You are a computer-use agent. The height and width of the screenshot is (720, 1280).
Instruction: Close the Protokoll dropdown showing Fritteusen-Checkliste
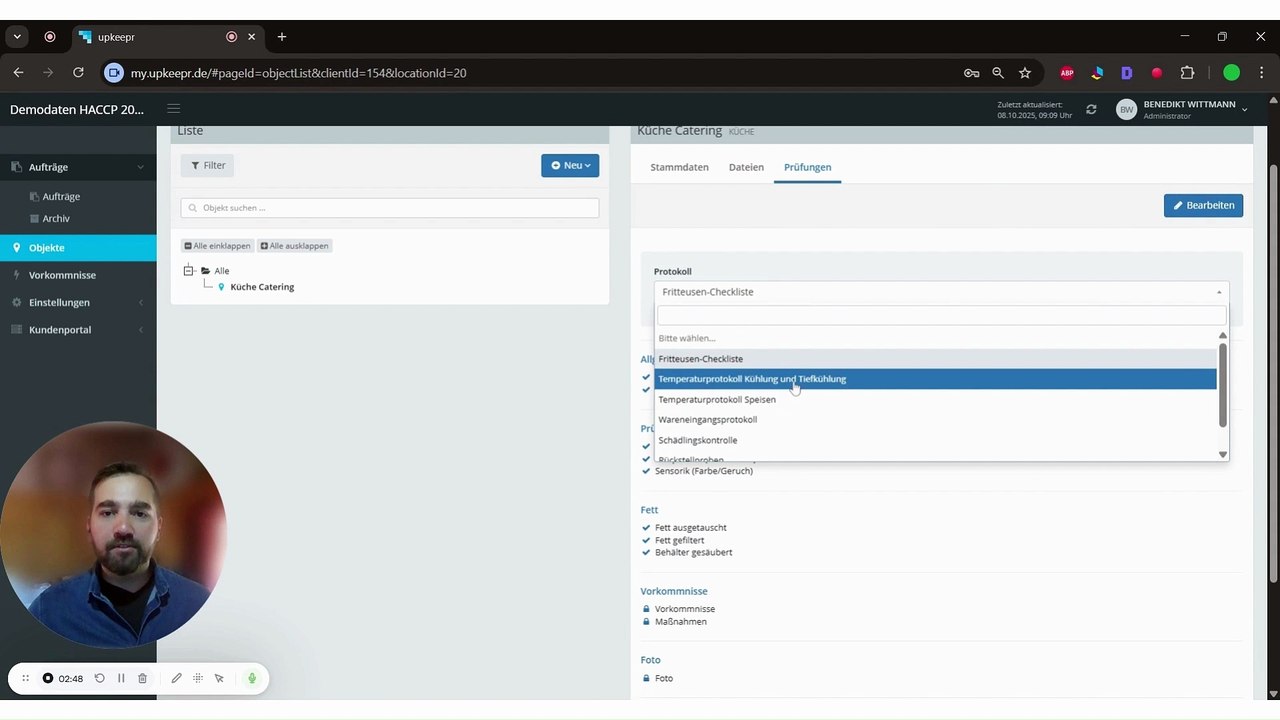[x=941, y=292]
